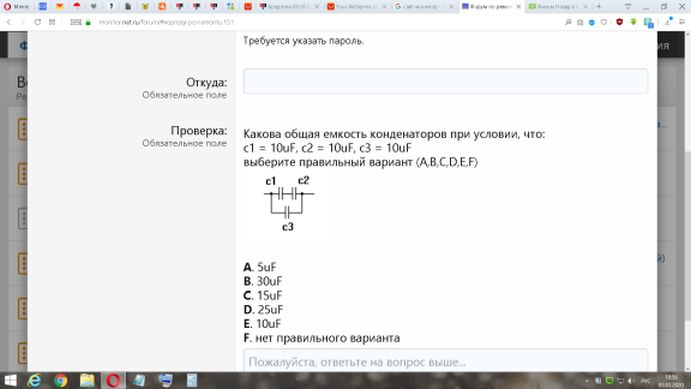The image size is (691, 389).
Task: Open the browser downloads icon
Action: click(x=668, y=22)
